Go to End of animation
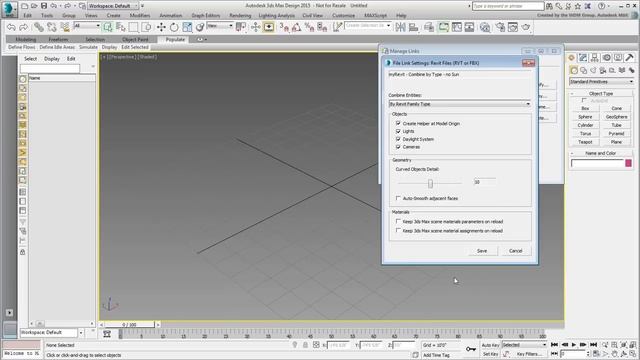The width and height of the screenshot is (640, 360). pyautogui.click(x=593, y=345)
